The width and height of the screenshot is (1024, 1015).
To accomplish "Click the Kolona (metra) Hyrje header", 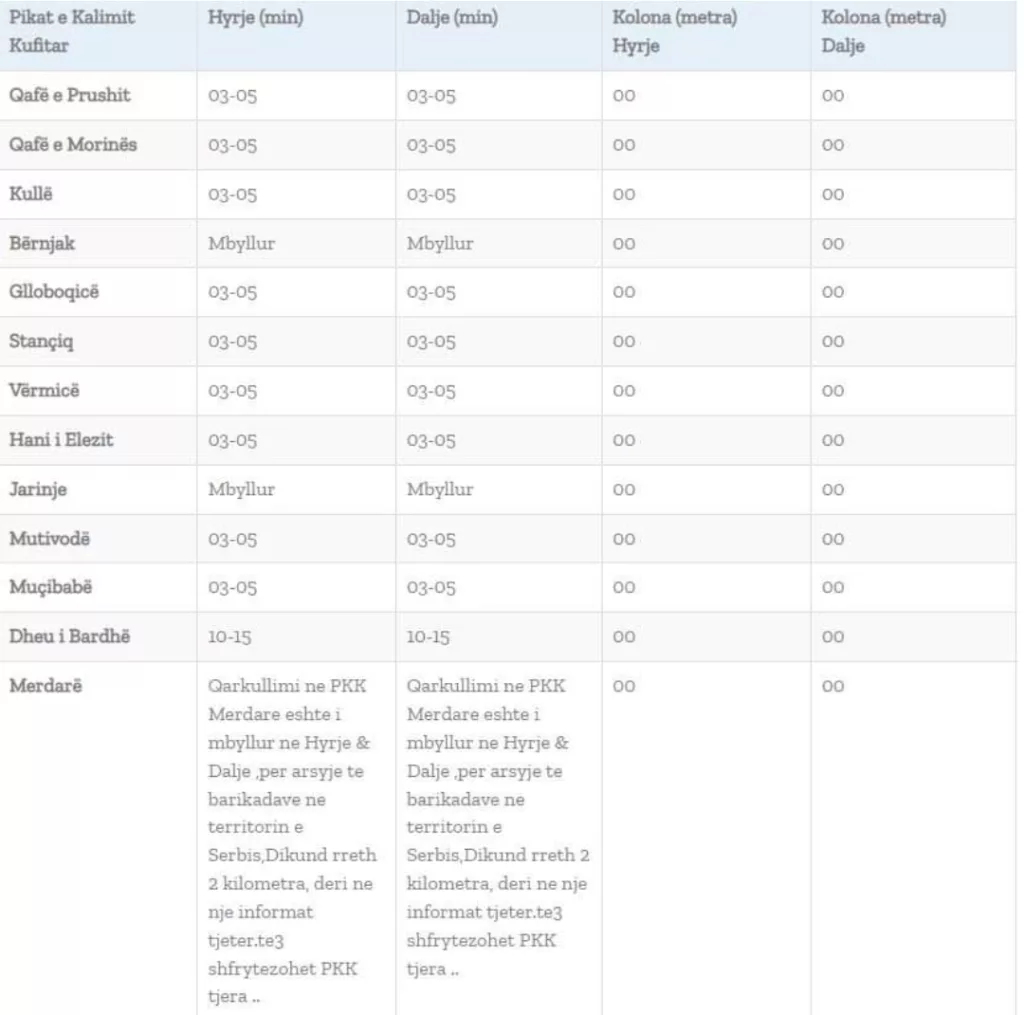I will coord(675,31).
